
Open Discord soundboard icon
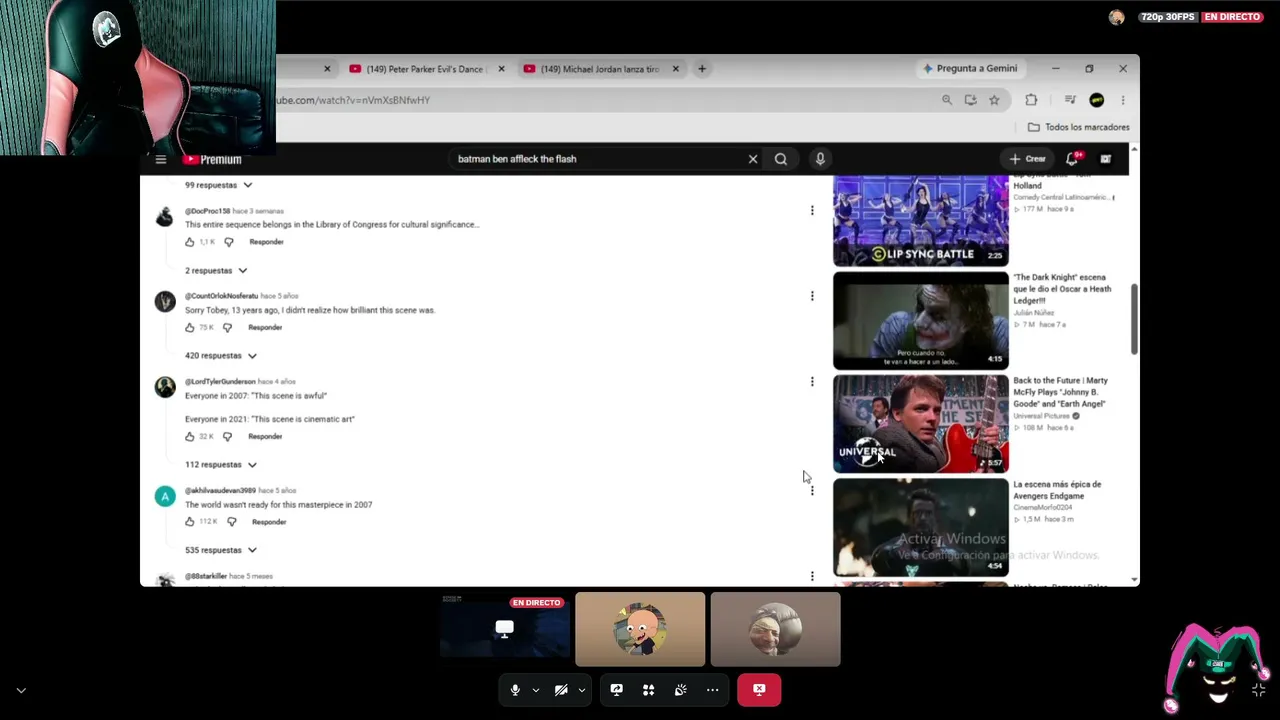click(680, 690)
